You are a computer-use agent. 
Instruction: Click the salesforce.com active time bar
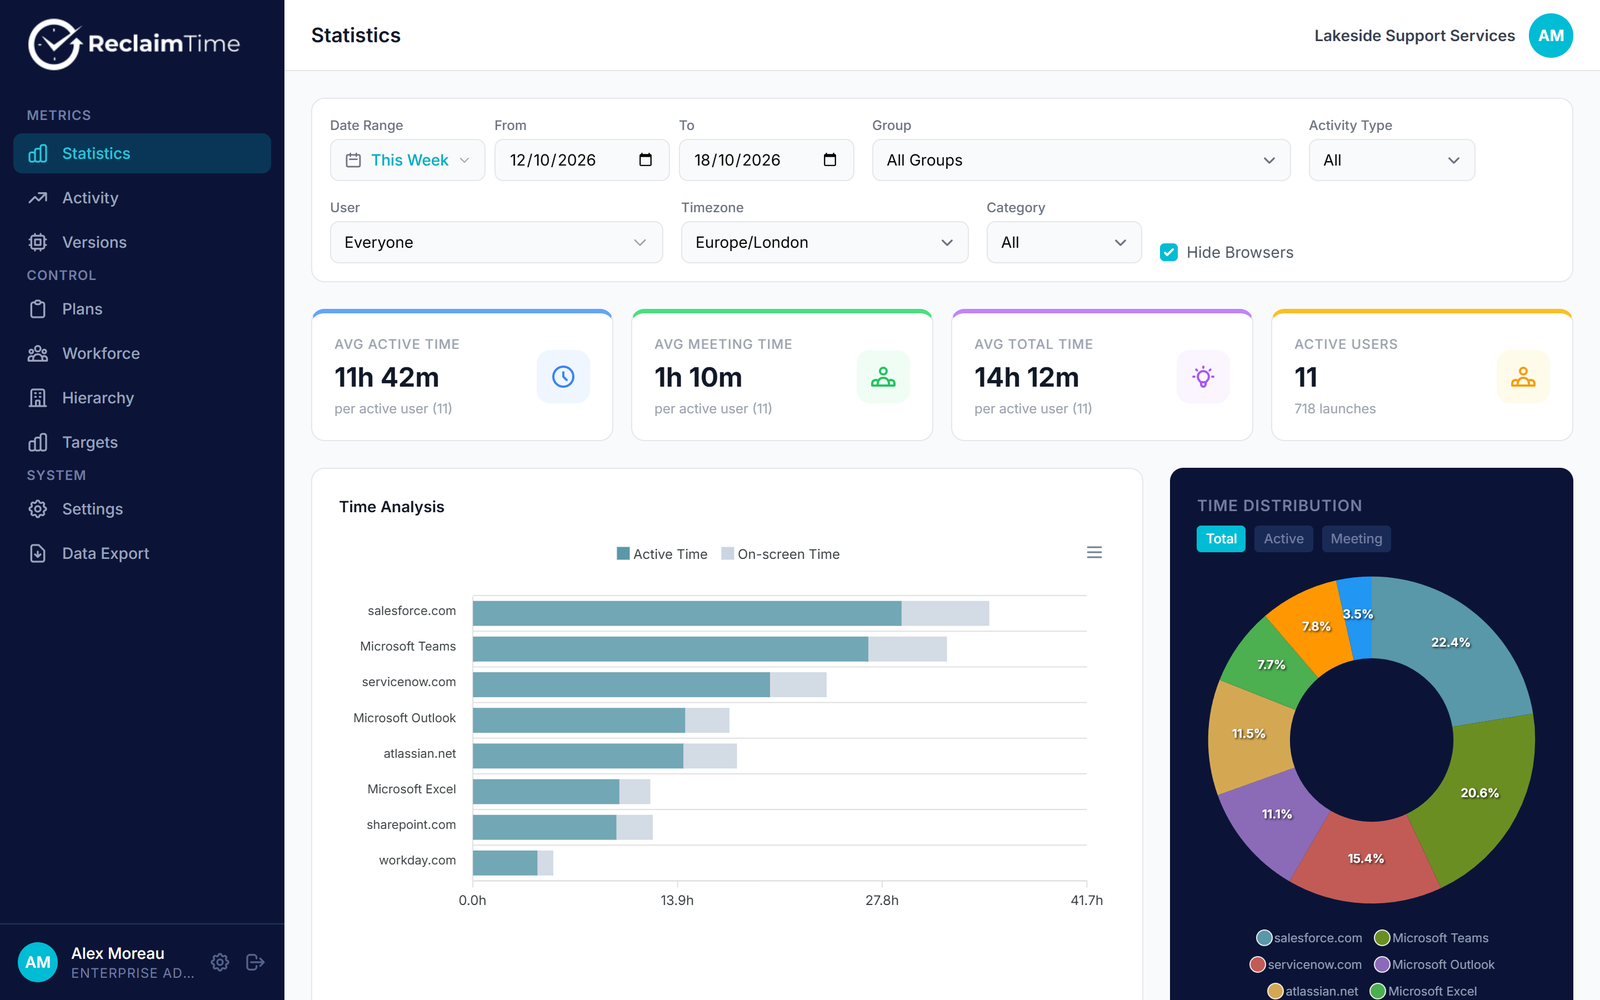(687, 613)
